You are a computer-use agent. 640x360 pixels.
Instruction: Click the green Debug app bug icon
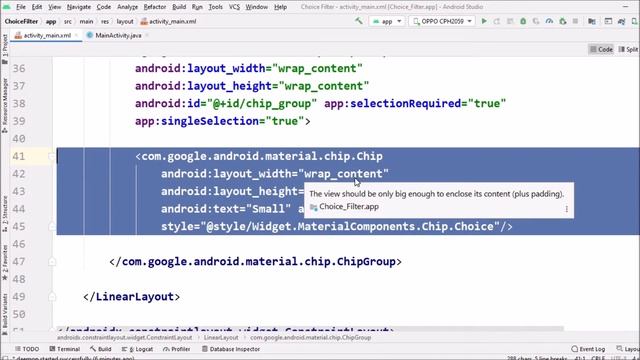[x=523, y=21]
